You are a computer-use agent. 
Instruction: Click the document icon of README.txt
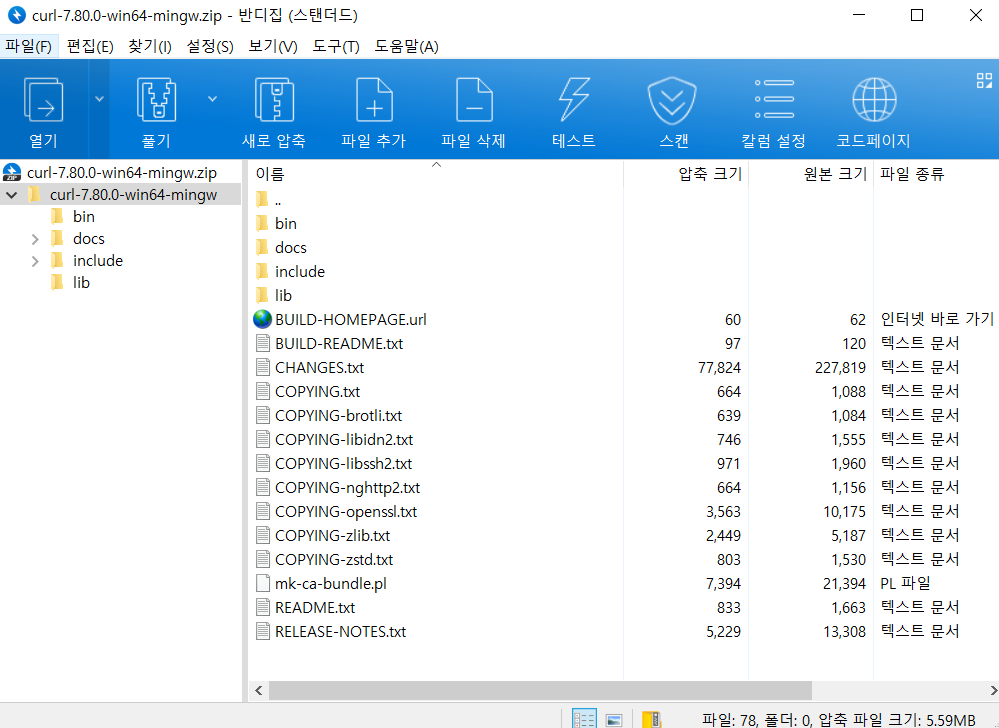pyautogui.click(x=262, y=607)
